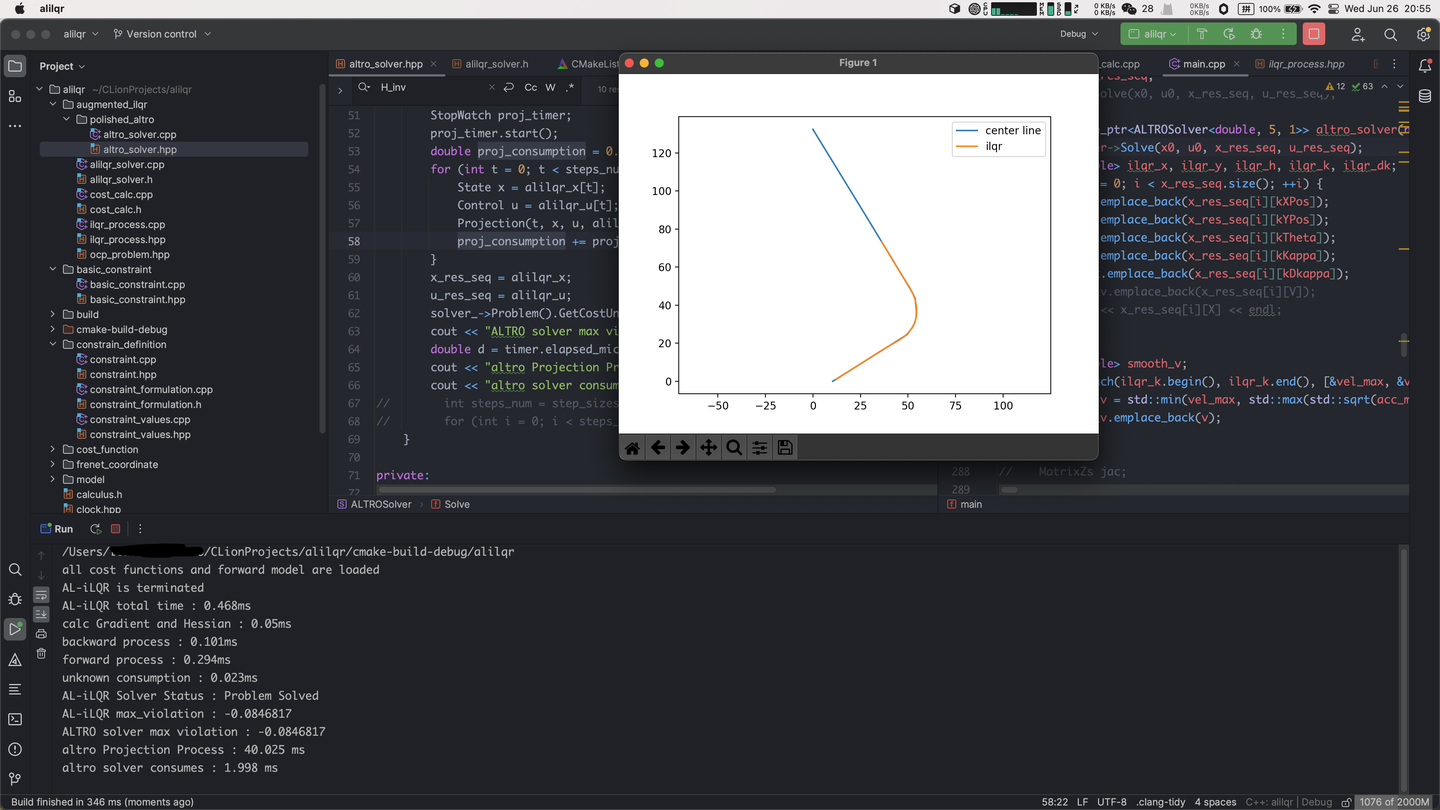The height and width of the screenshot is (810, 1440).
Task: Click the Solve breadcrumb in editor footer
Action: click(456, 505)
